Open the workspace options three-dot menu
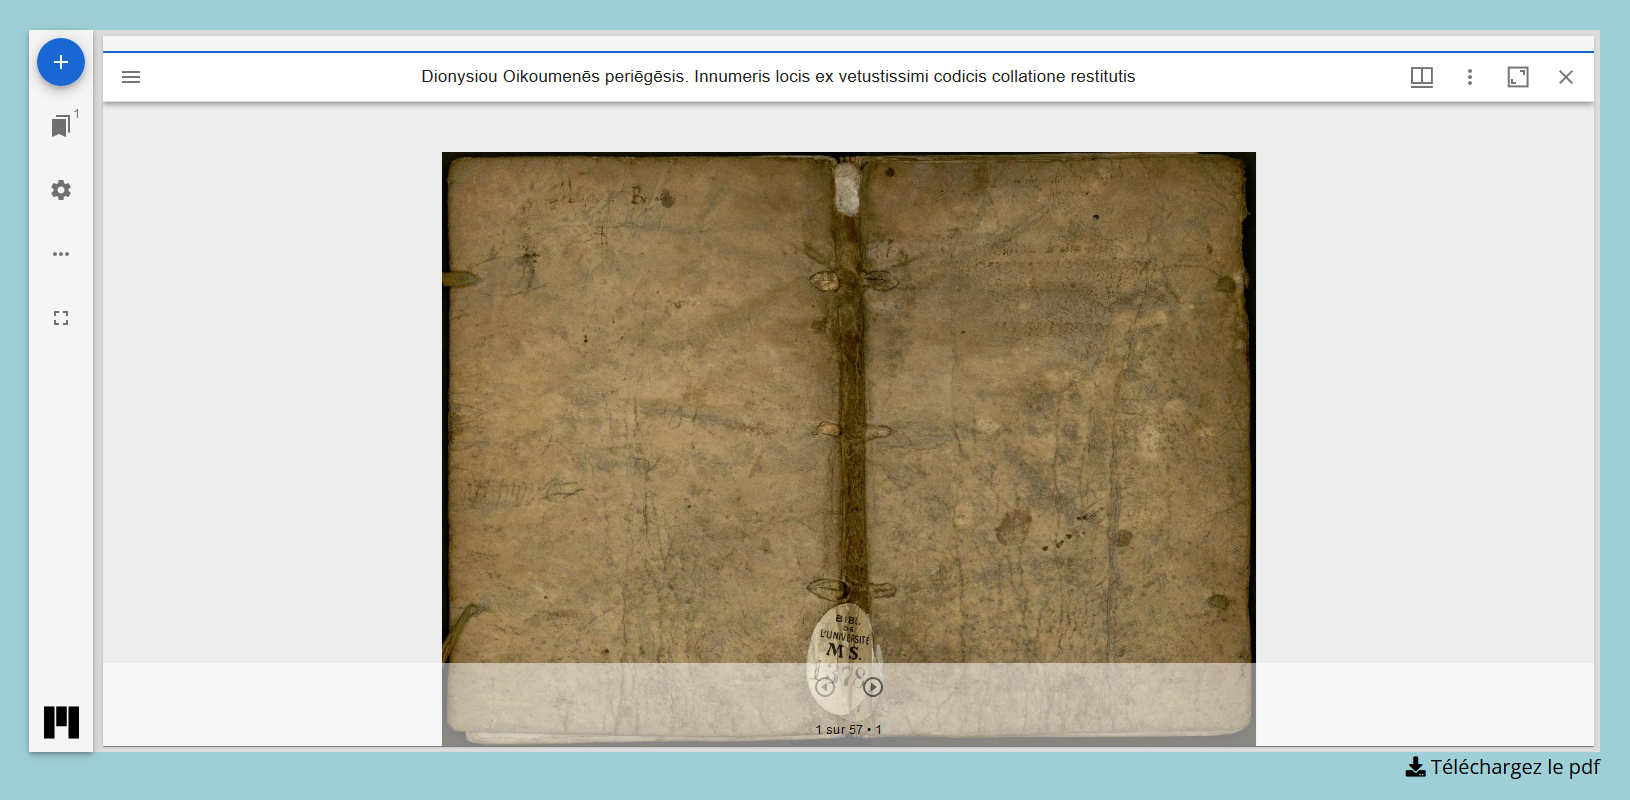 (61, 254)
